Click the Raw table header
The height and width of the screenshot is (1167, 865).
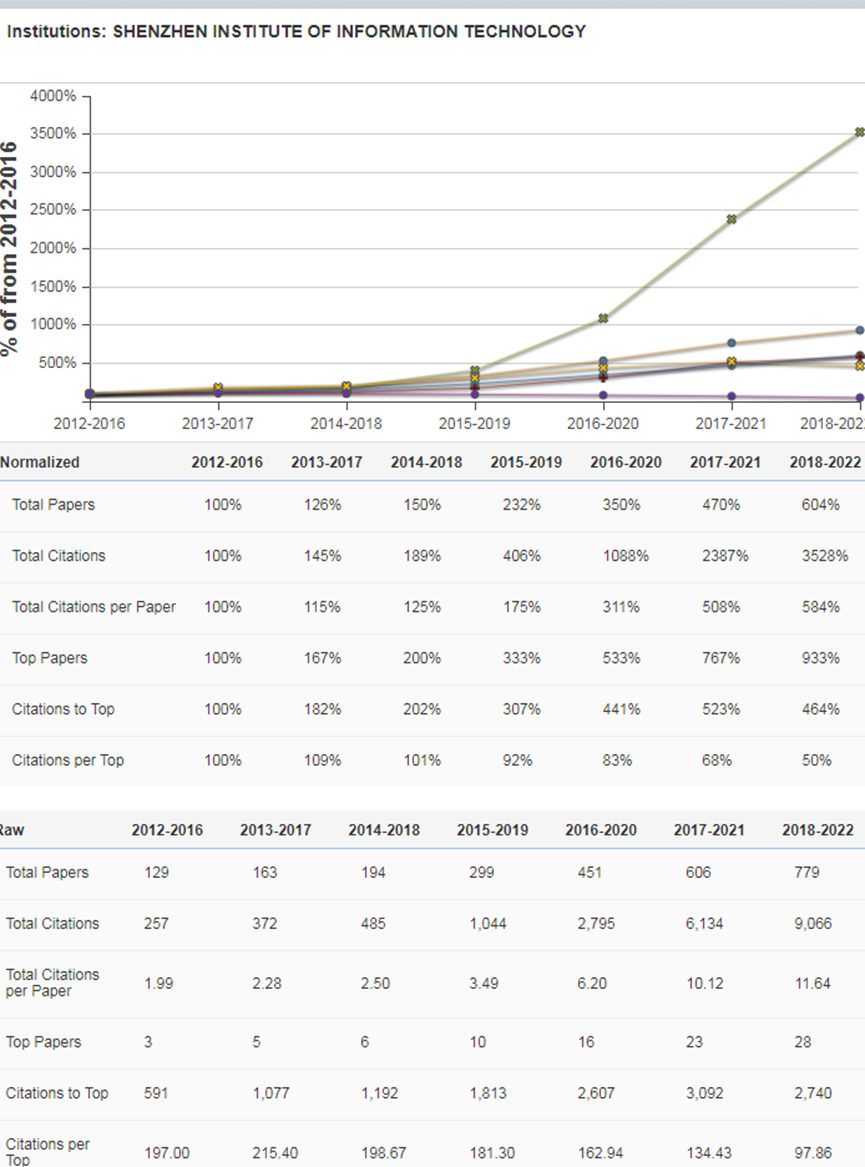tap(12, 830)
